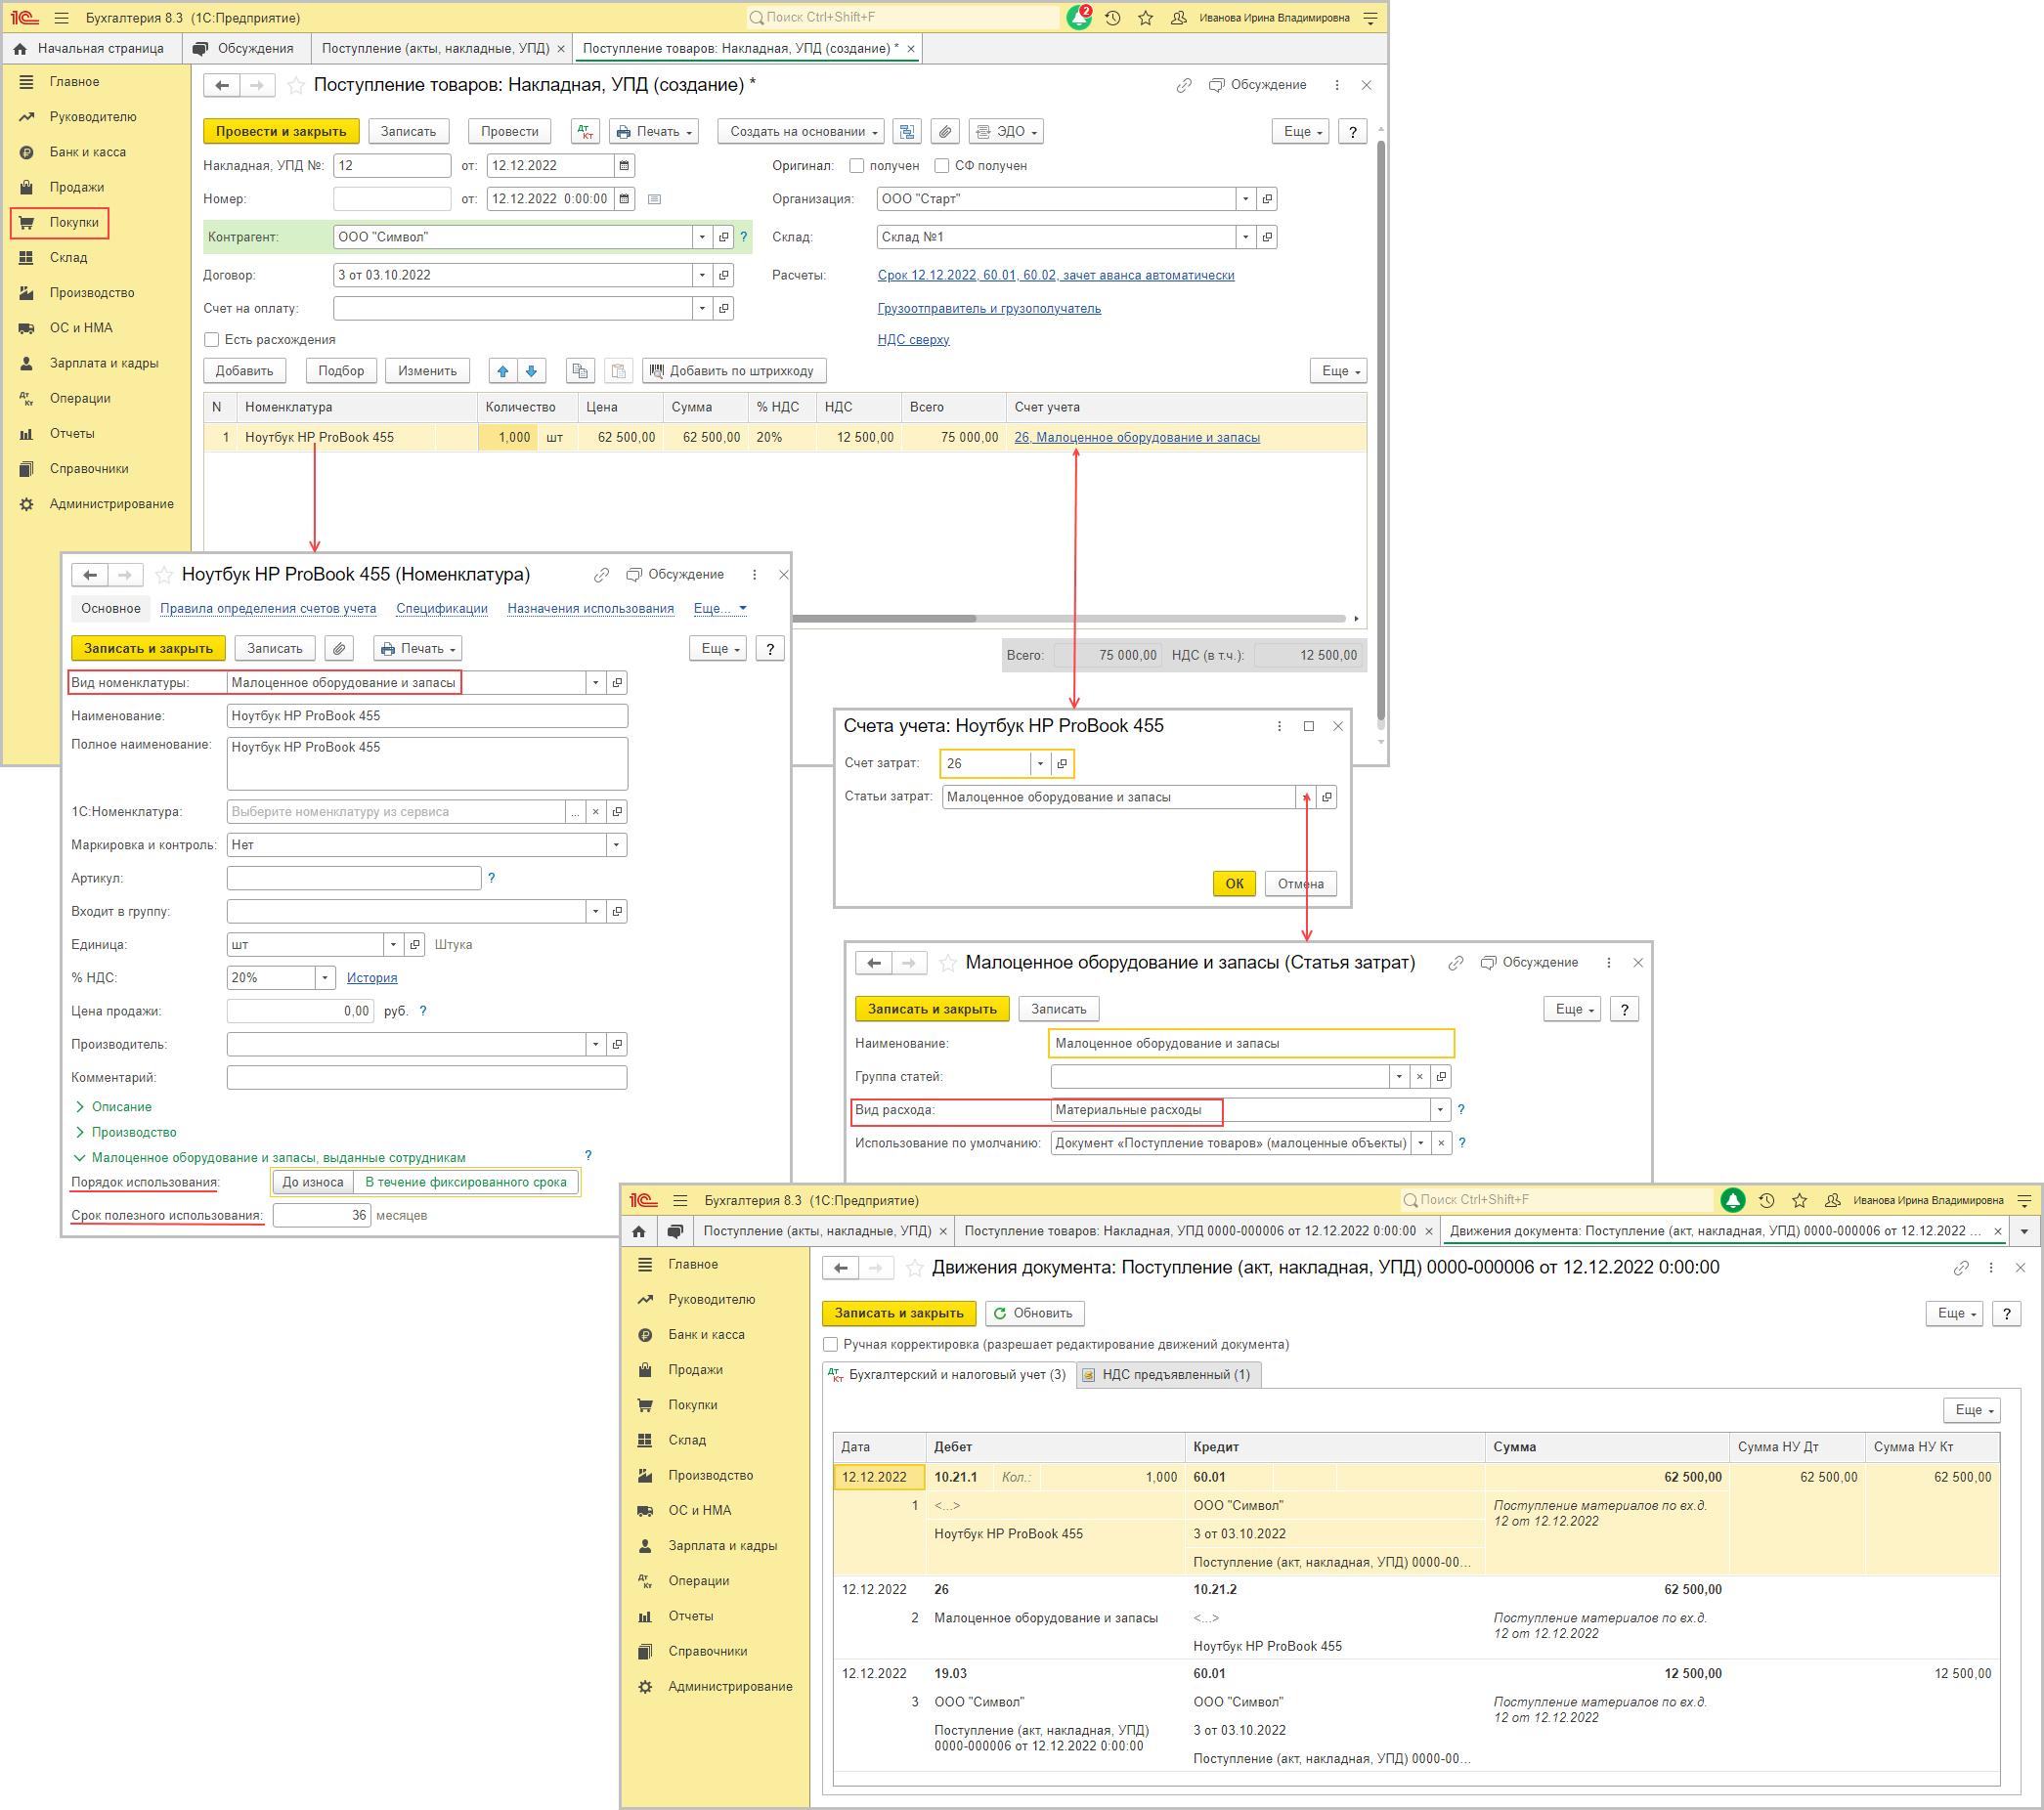
Task: Open 'Грузоотправитель и грузополучатель' link
Action: 988,308
